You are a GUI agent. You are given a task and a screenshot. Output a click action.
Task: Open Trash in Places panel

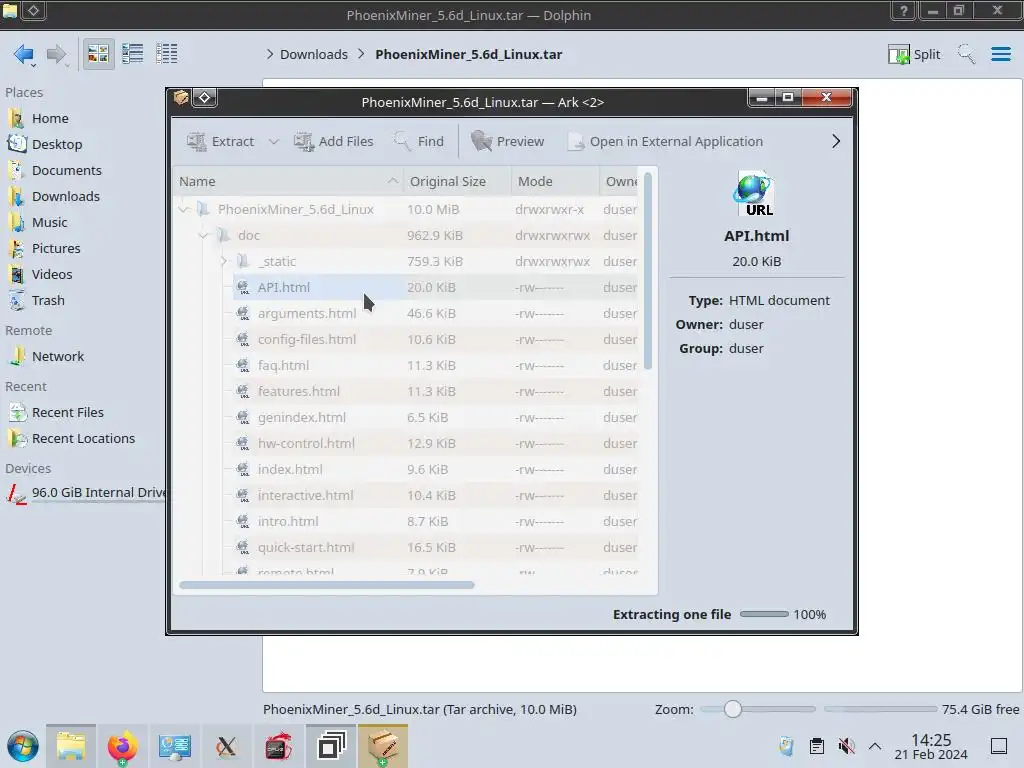point(48,301)
